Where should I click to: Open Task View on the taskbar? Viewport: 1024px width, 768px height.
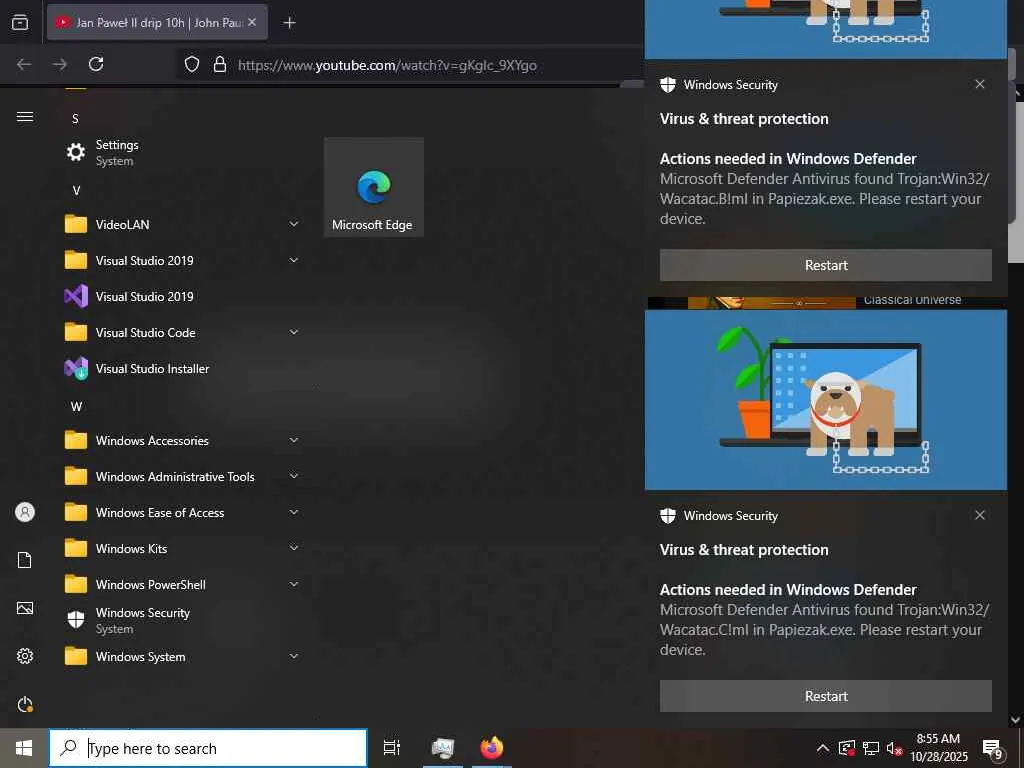(392, 748)
